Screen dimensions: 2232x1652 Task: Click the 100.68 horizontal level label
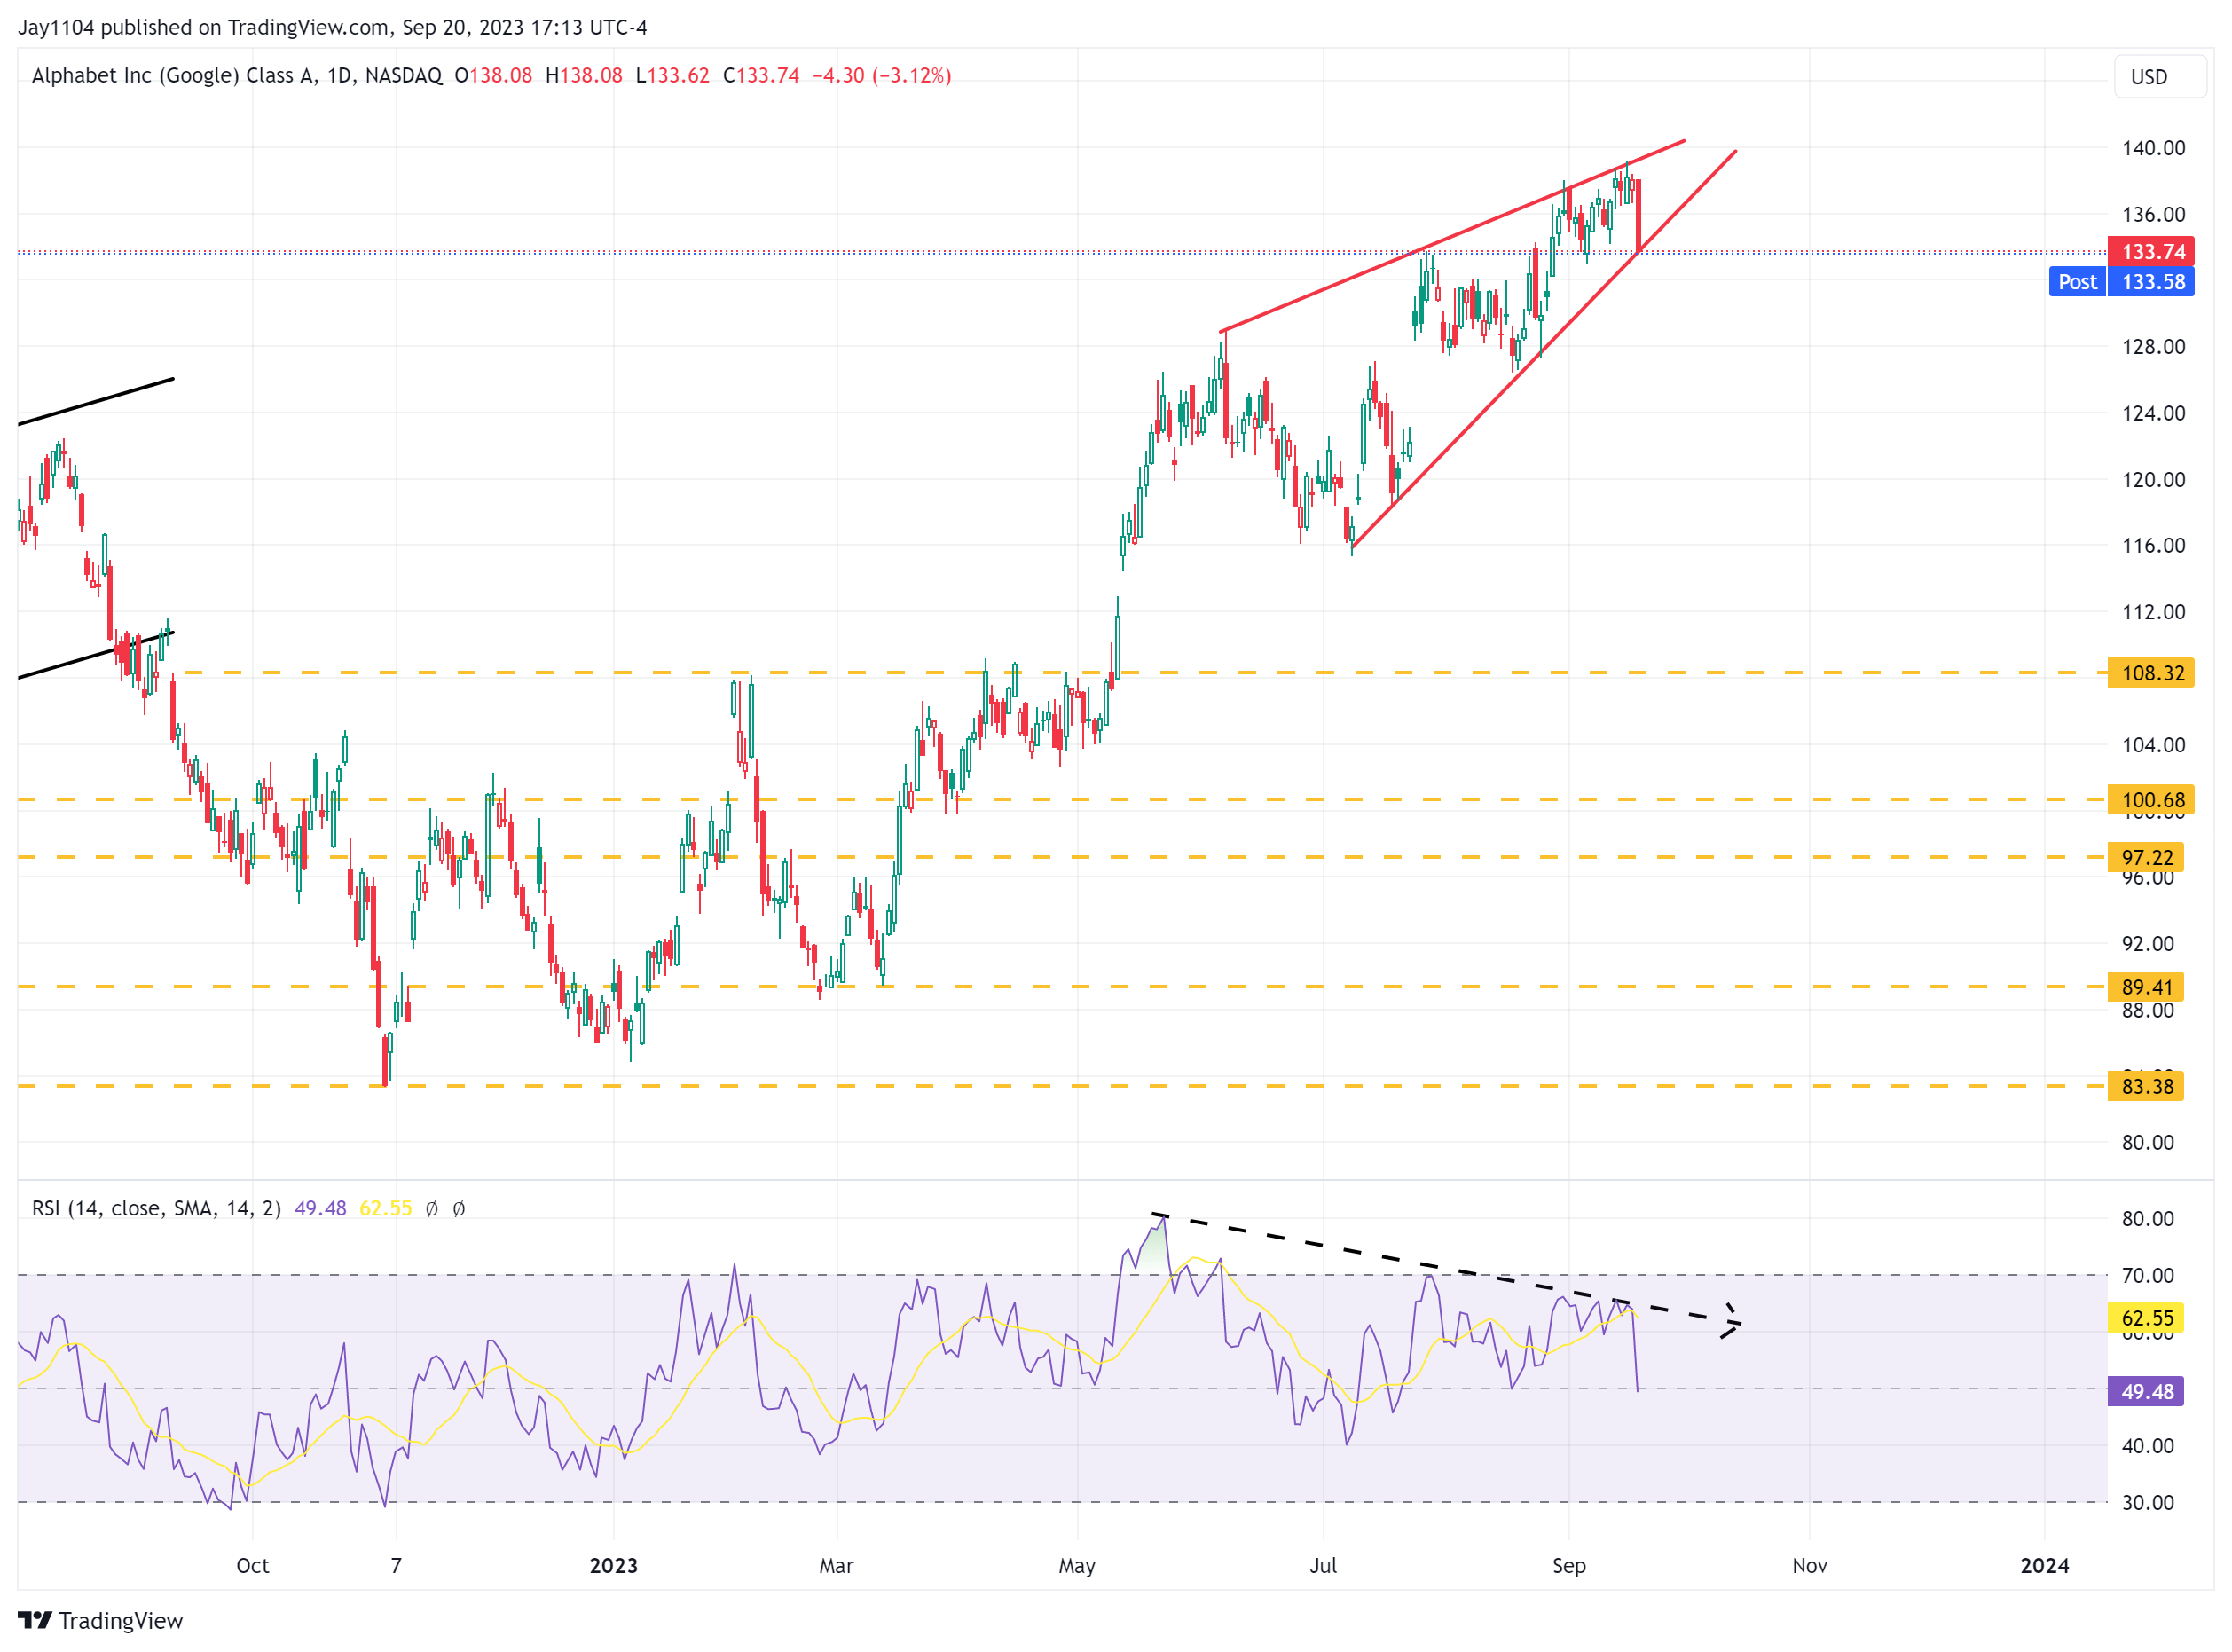pyautogui.click(x=2150, y=800)
